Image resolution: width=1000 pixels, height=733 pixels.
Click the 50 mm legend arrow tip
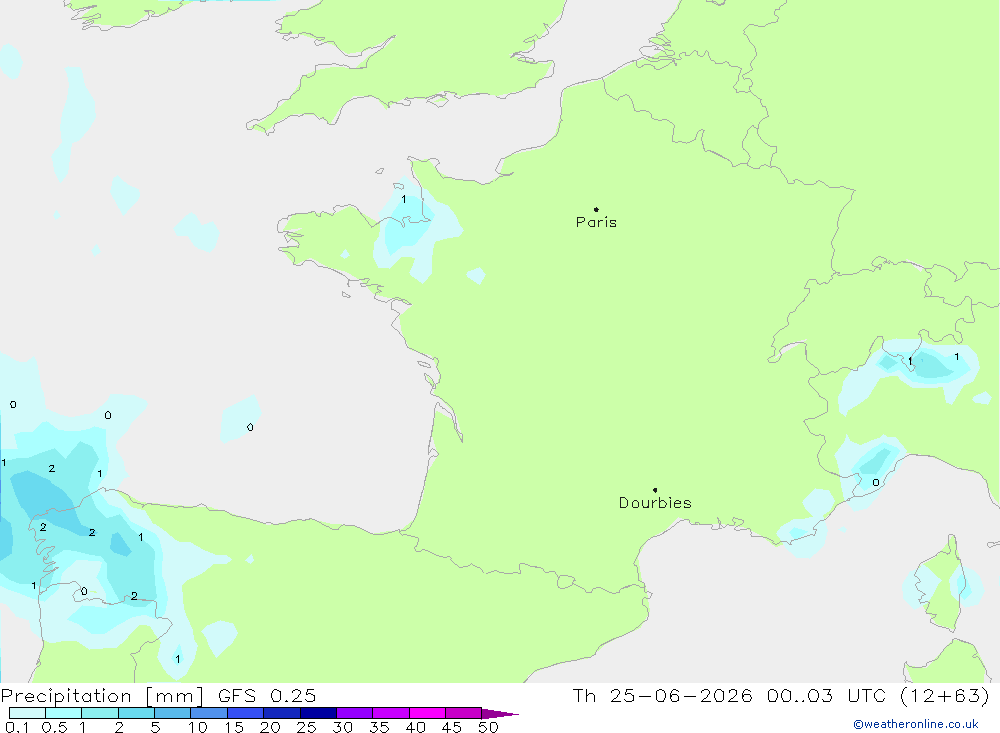[x=500, y=713]
